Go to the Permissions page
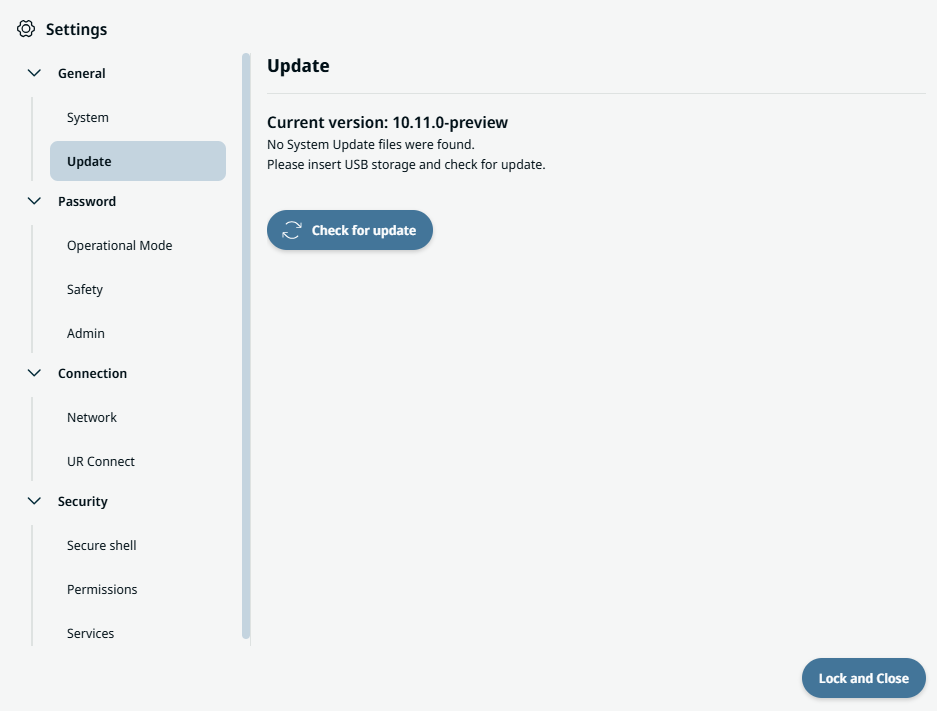 tap(102, 589)
